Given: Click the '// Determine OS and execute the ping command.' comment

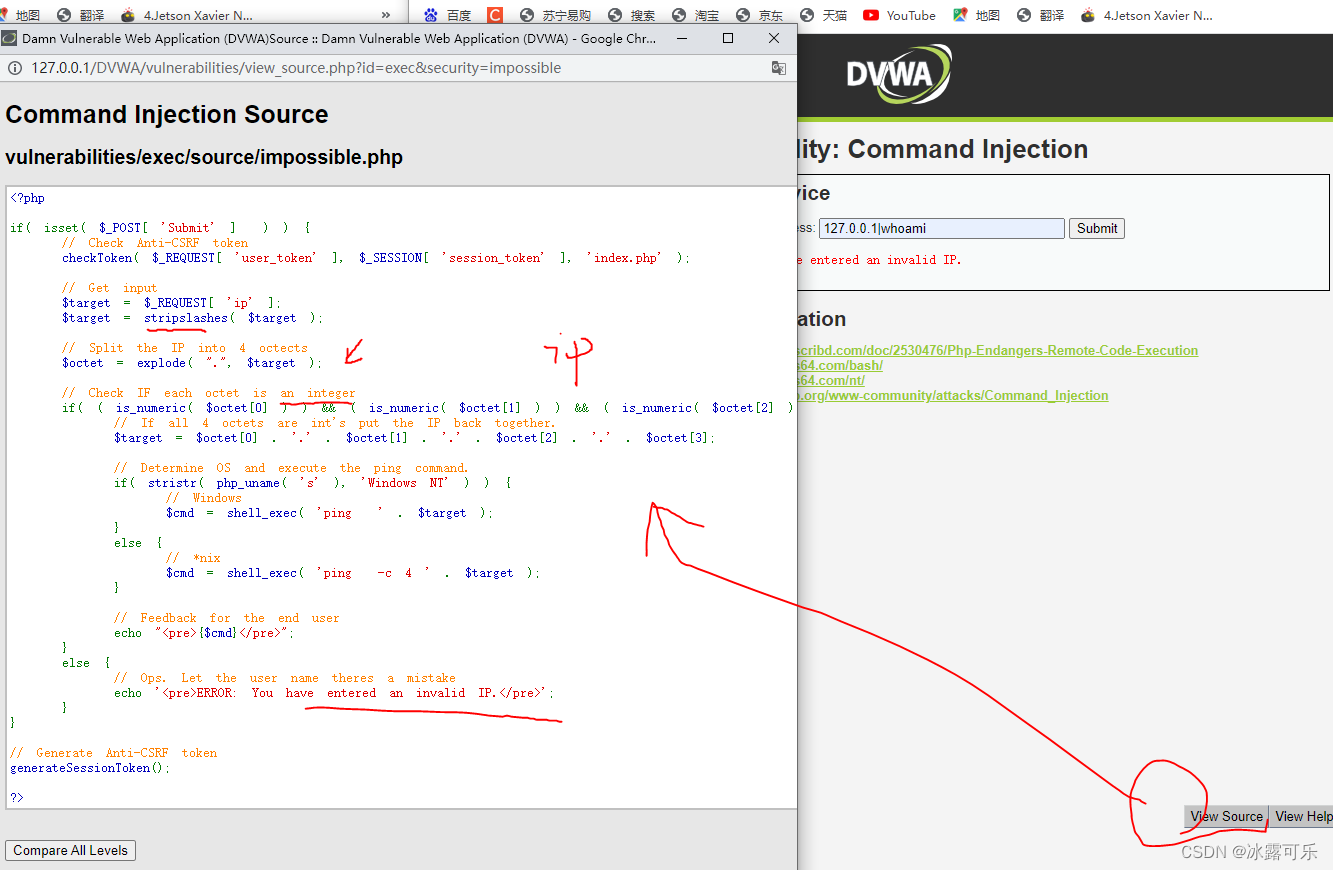Looking at the screenshot, I should coord(291,468).
